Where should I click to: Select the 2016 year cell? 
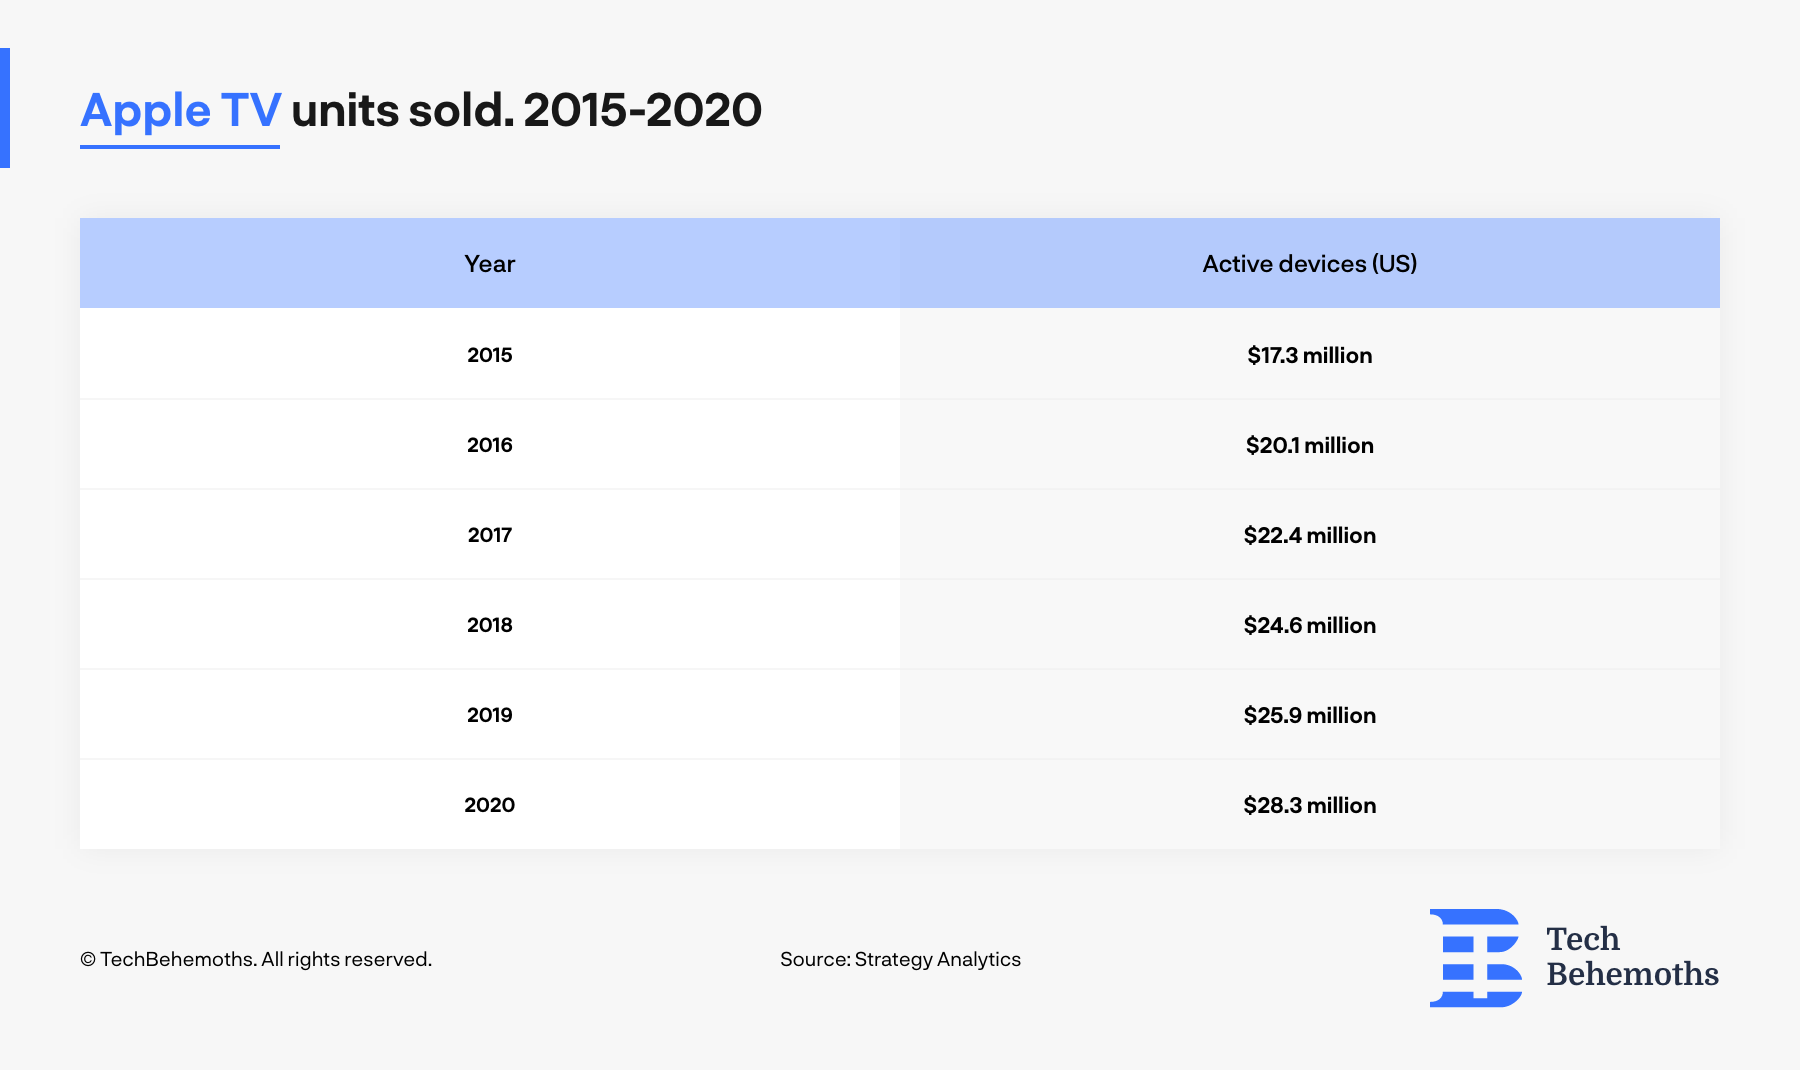click(490, 444)
